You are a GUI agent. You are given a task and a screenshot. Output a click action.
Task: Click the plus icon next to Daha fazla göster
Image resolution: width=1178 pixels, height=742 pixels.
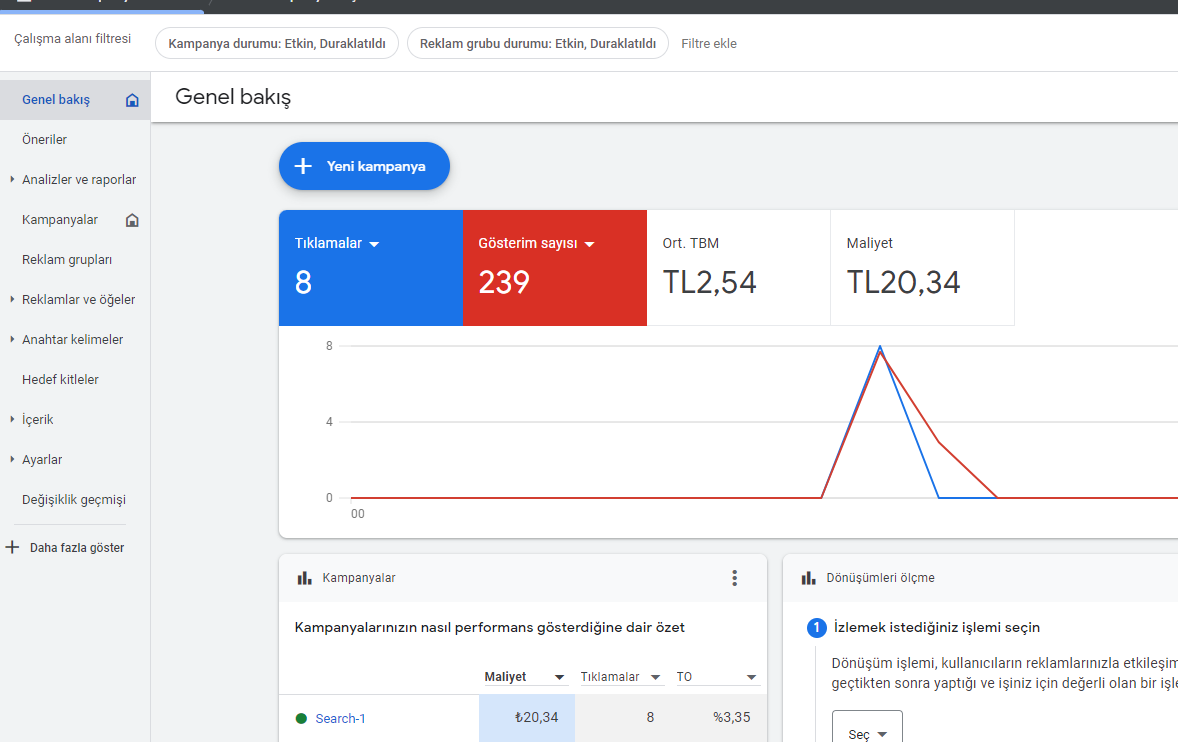pos(12,547)
